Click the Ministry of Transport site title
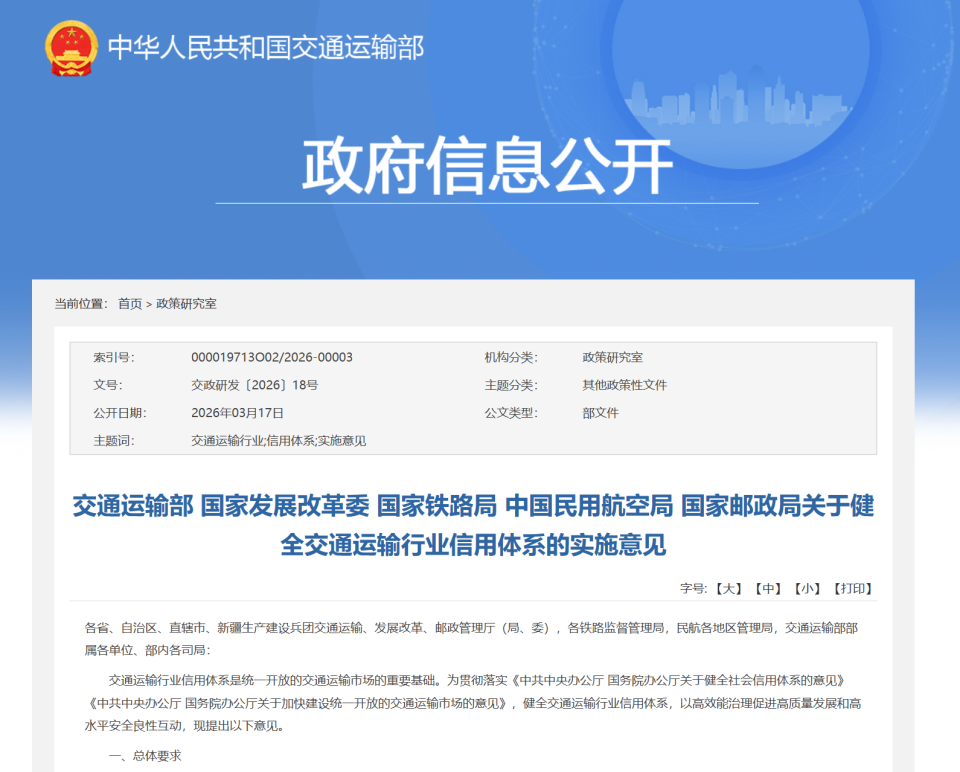This screenshot has height=772, width=960. tap(266, 44)
